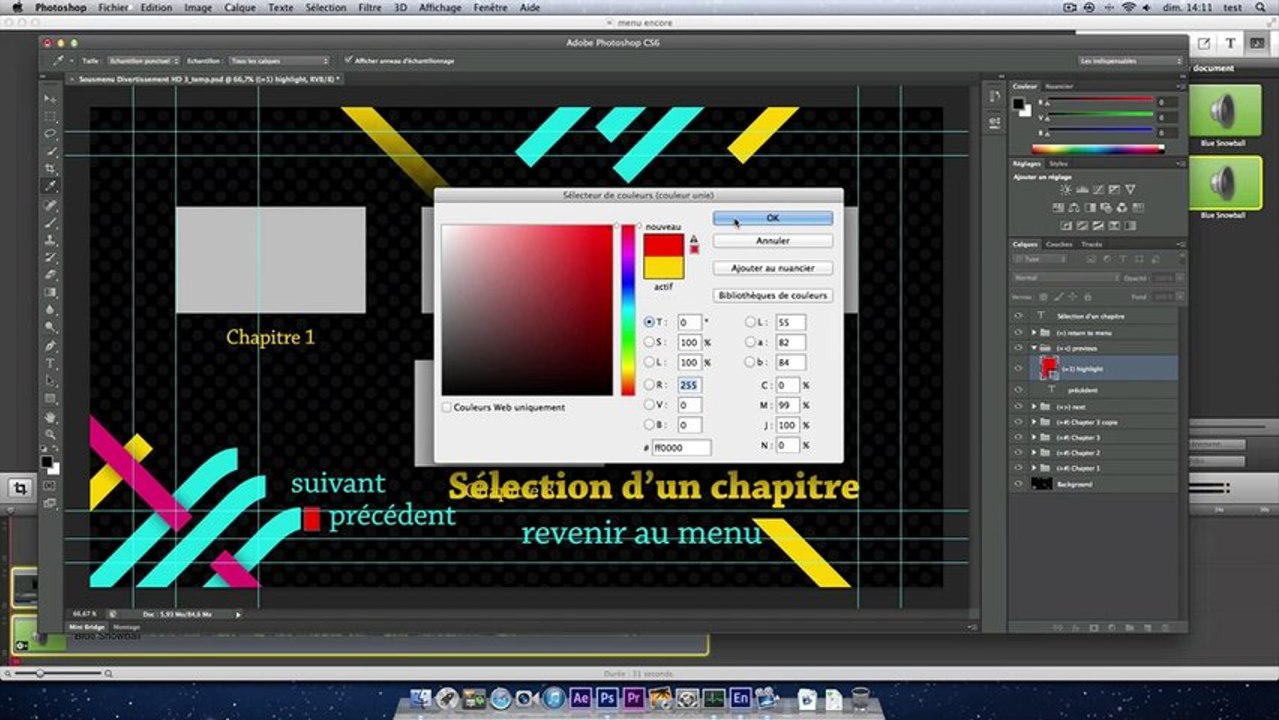The width and height of the screenshot is (1279, 720).
Task: Select the Pen tool
Action: pos(50,346)
